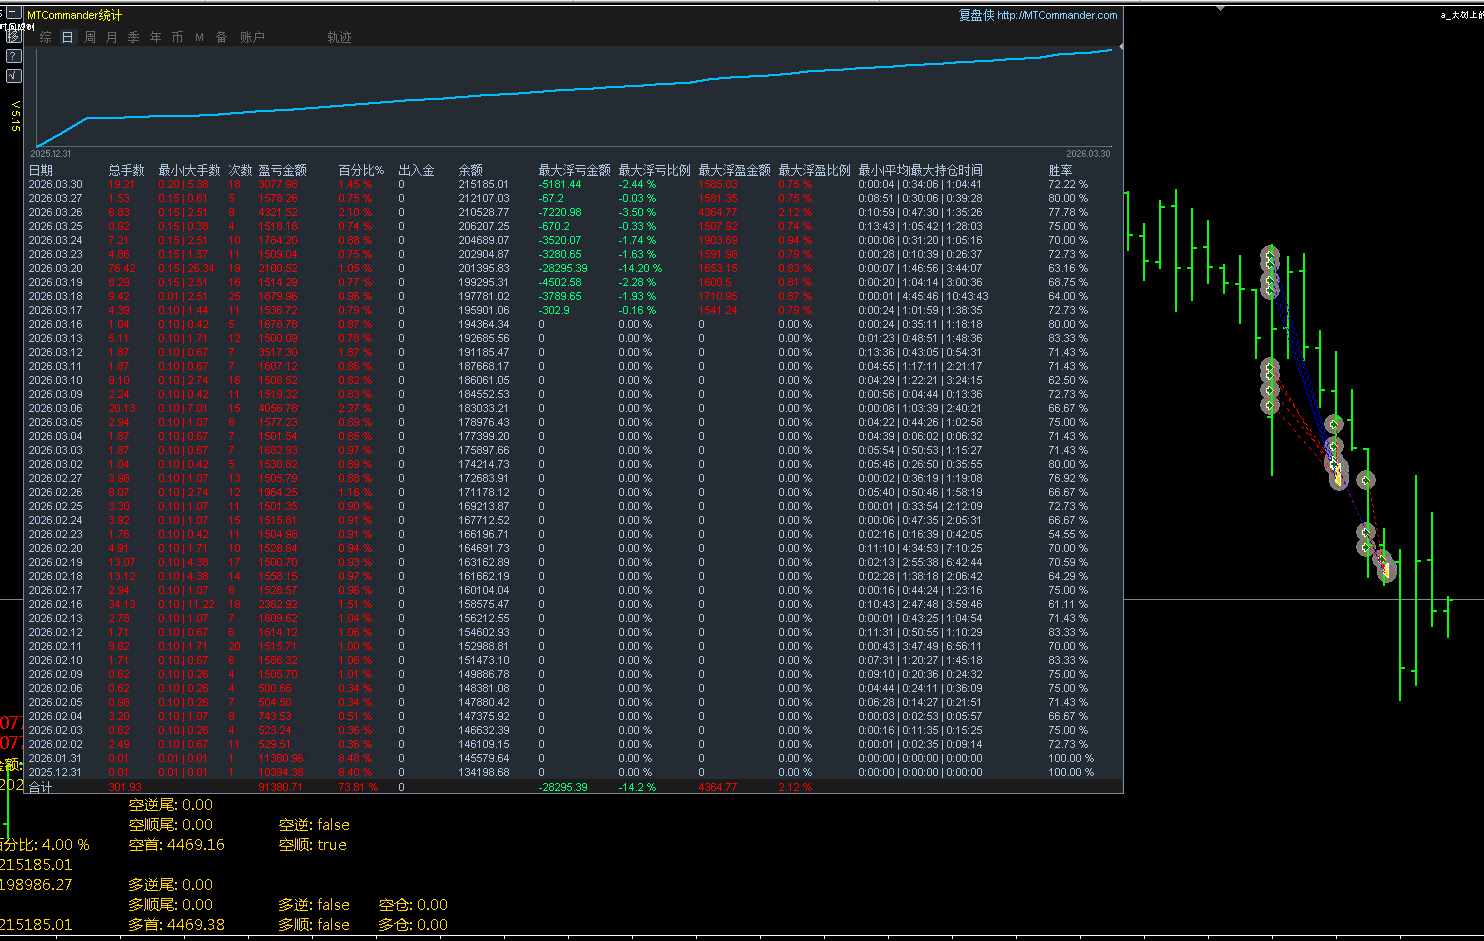Switch to the 周 weekly tab
This screenshot has width=1484, height=941.
click(90, 37)
